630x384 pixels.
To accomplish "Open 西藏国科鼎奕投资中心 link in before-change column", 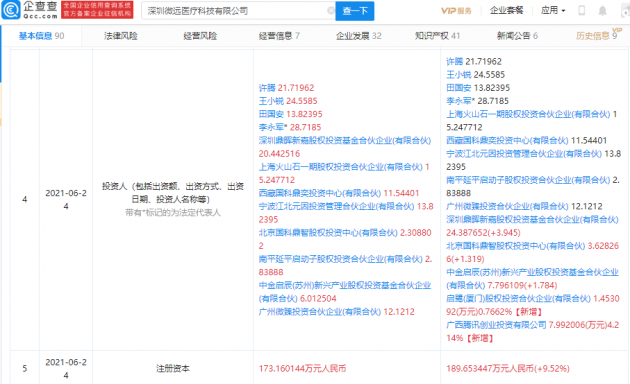I will (x=320, y=193).
